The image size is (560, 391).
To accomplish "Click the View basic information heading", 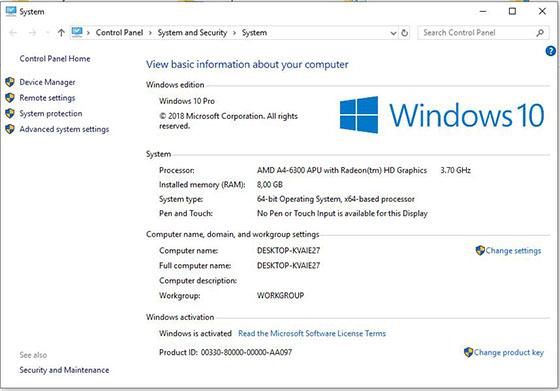I will 247,65.
